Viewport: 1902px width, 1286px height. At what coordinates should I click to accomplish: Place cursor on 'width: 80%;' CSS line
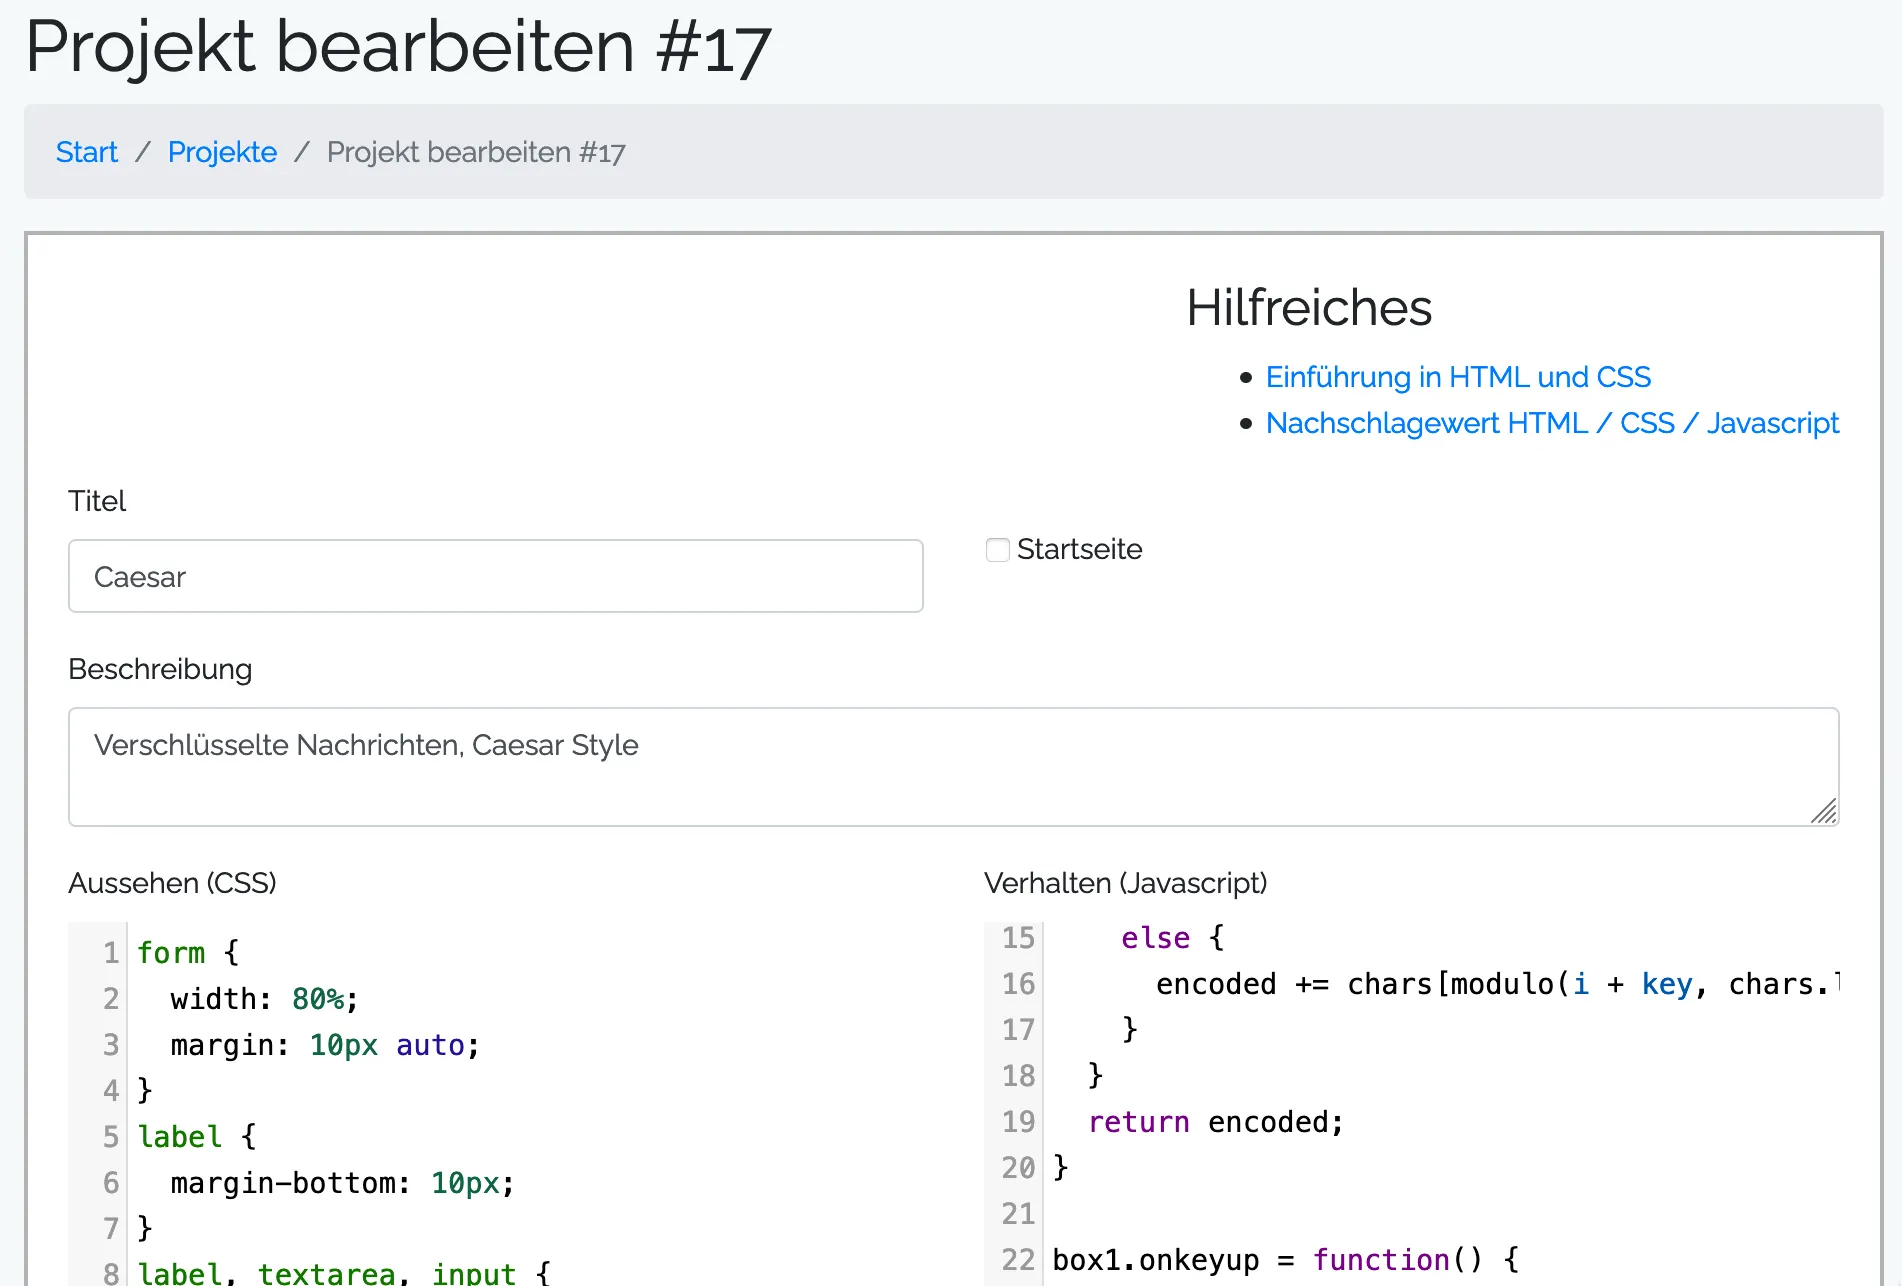(x=264, y=999)
